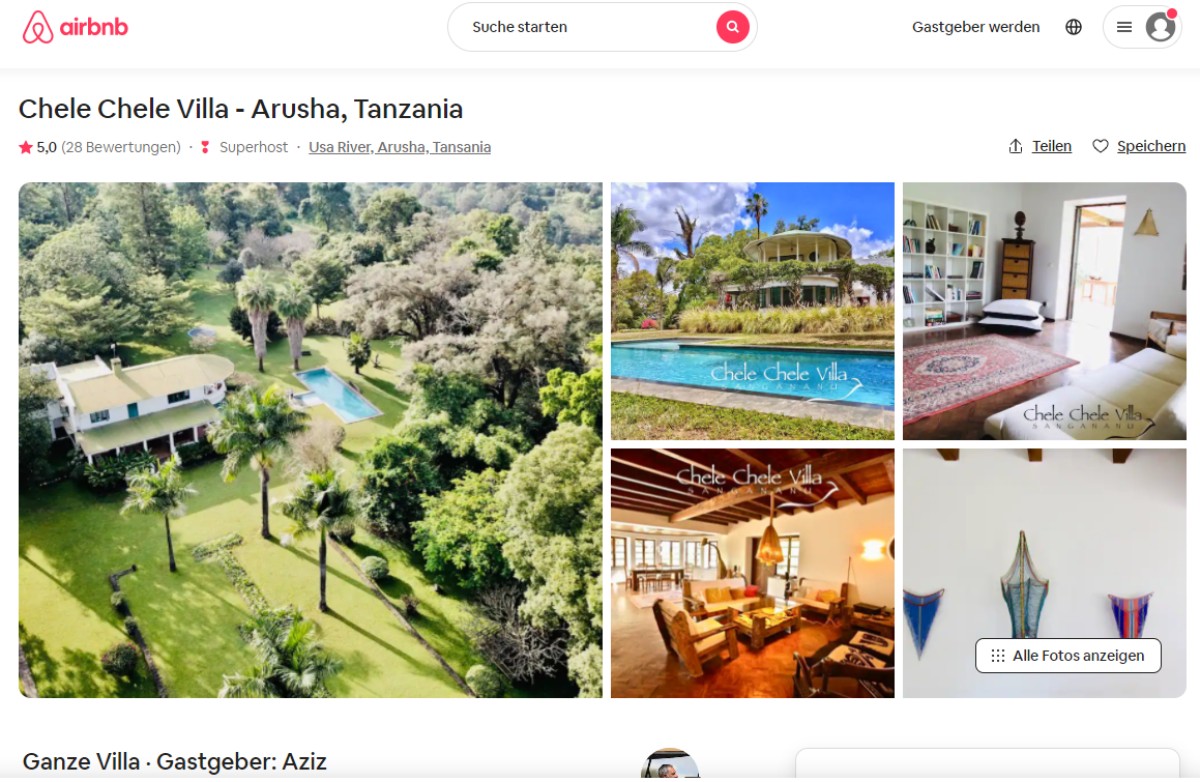
Task: Open Usa River, Arusha, Tansania location link
Action: (x=400, y=147)
